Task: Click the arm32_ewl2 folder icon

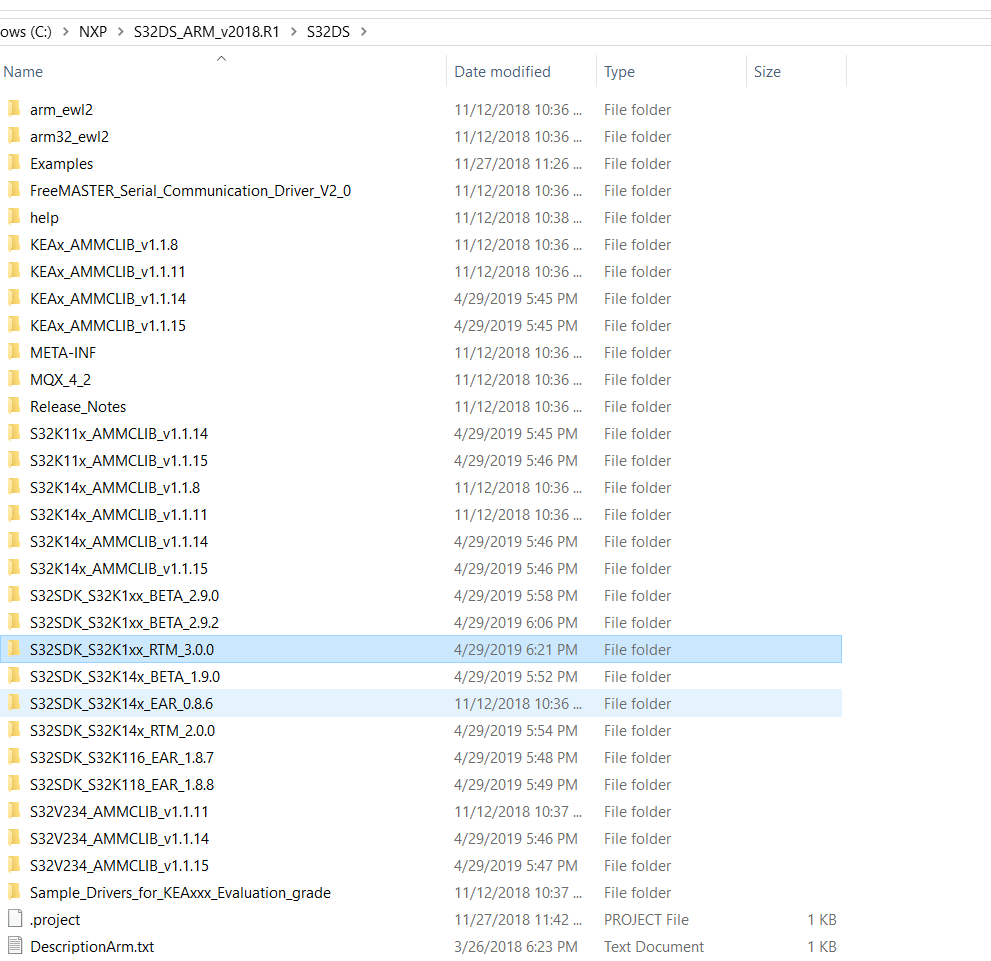Action: [x=15, y=136]
